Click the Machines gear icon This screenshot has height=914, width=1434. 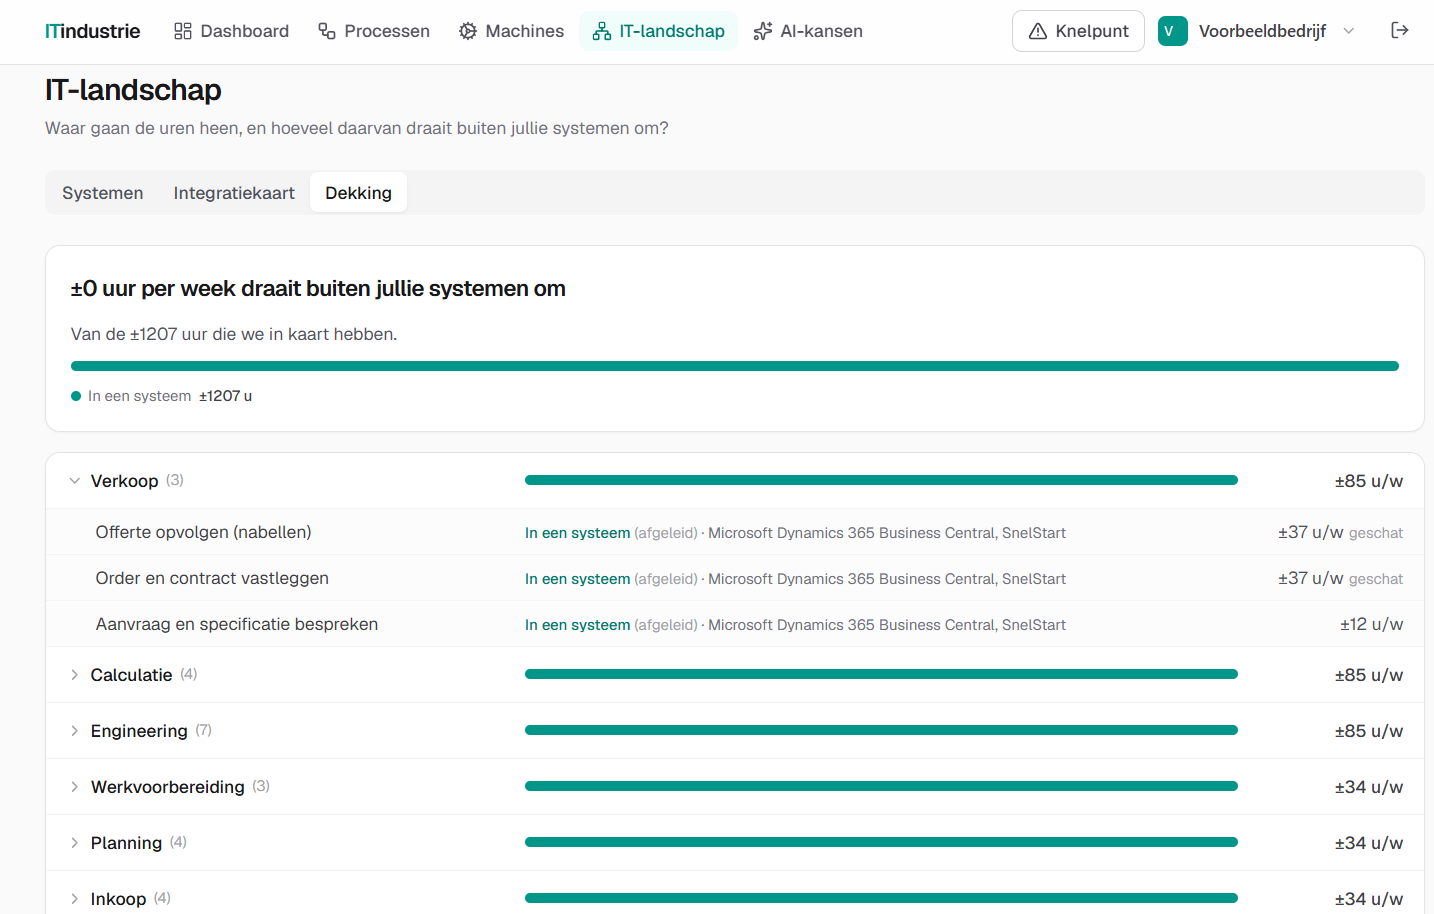(468, 31)
